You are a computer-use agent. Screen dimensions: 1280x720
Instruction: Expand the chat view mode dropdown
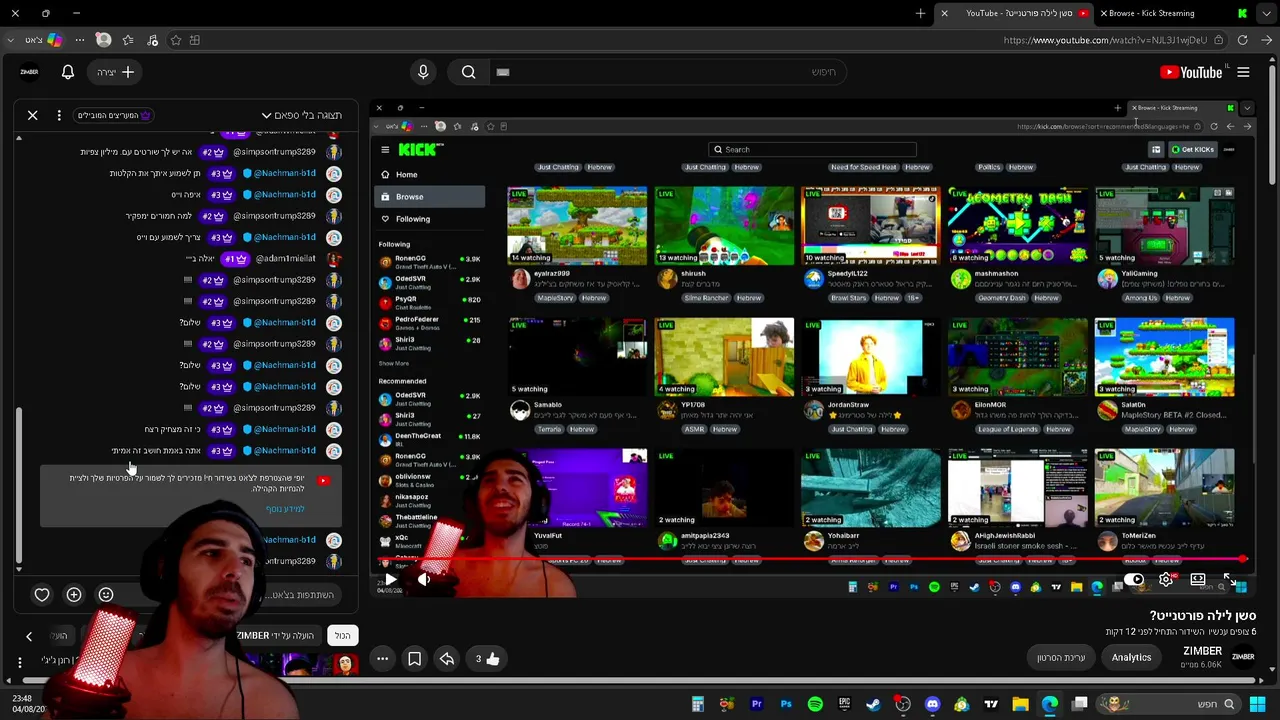click(301, 115)
